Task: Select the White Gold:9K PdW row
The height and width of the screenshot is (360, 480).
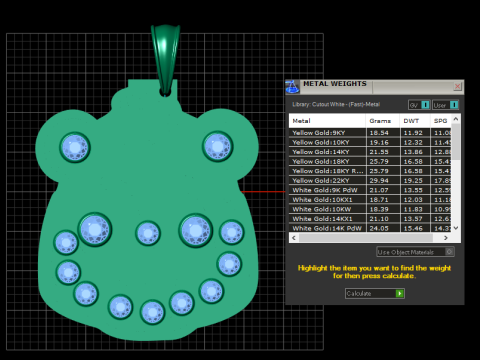Action: [370, 190]
